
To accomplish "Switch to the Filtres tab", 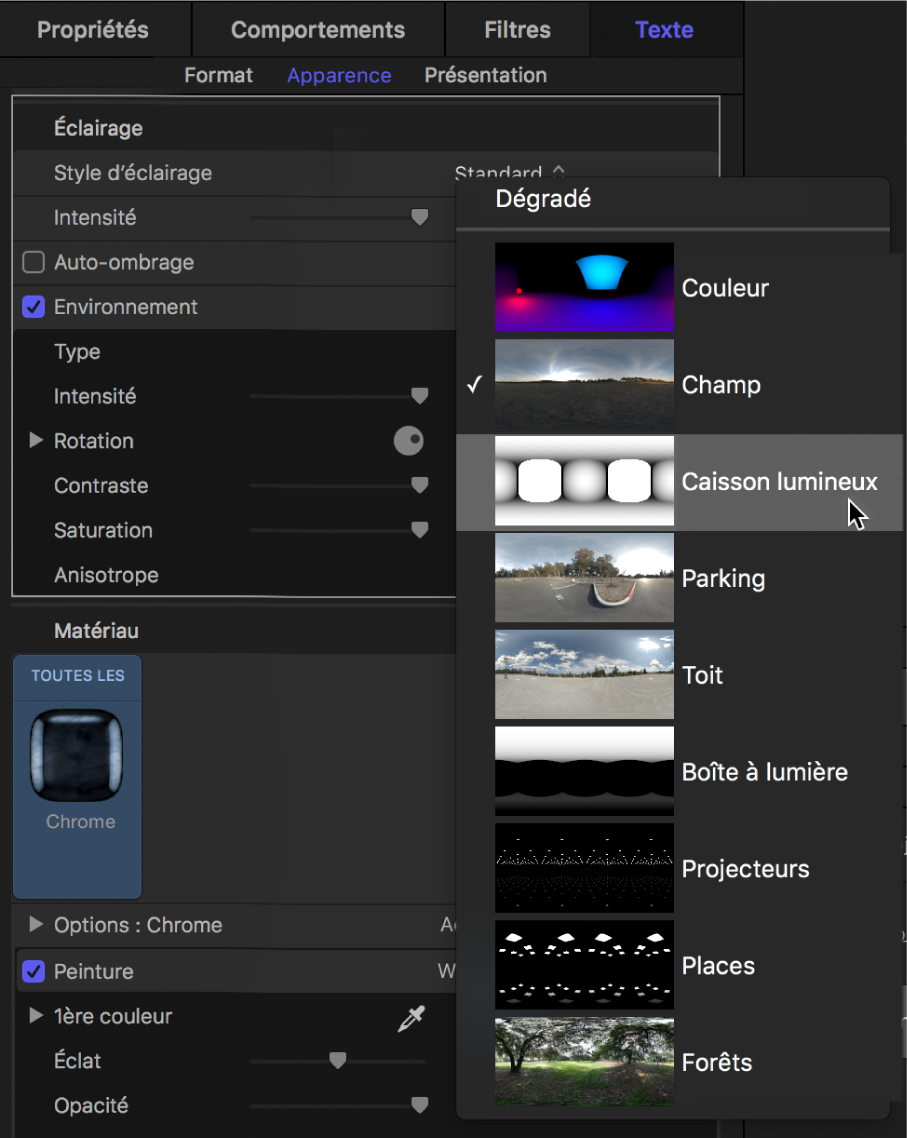I will click(517, 30).
